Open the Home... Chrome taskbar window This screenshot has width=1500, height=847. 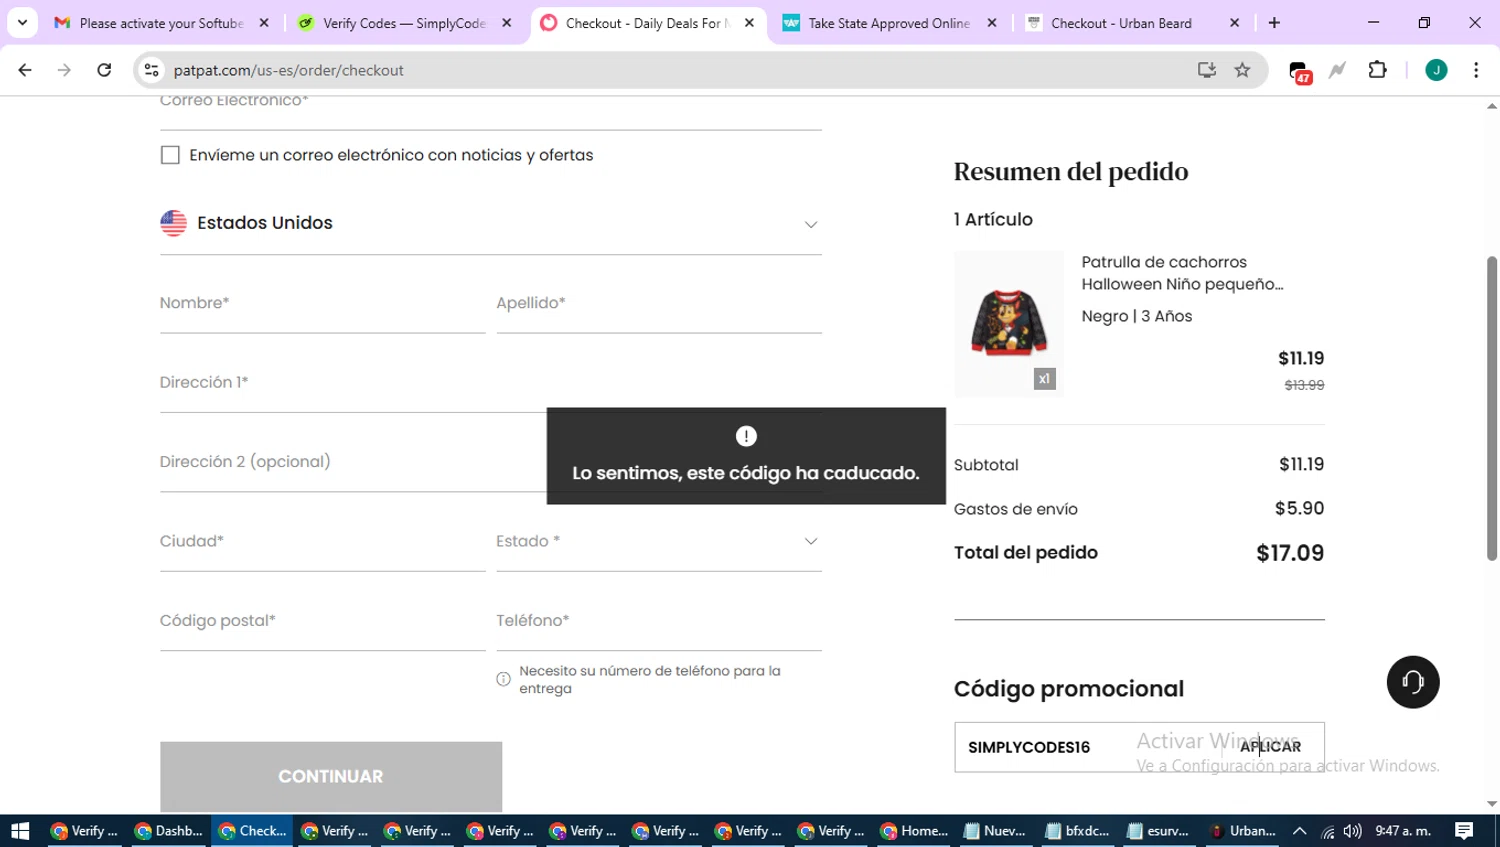[914, 831]
